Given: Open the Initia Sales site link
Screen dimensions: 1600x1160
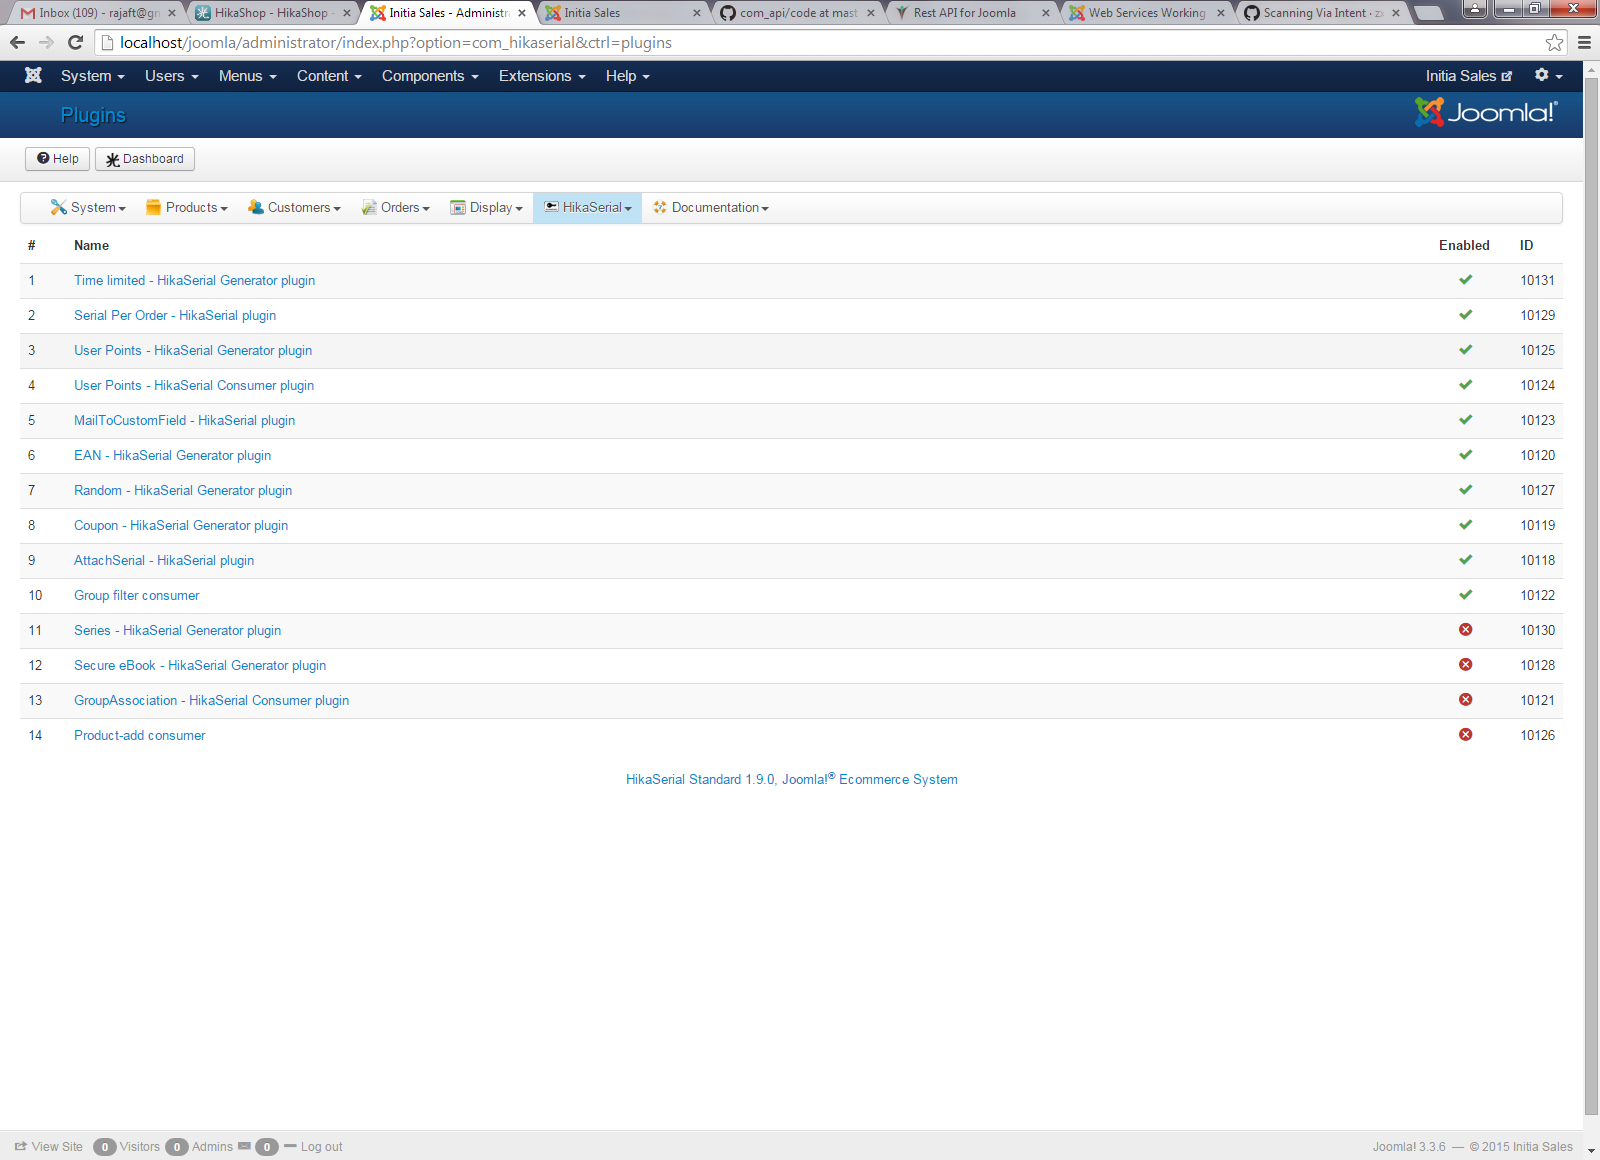Looking at the screenshot, I should point(1469,76).
